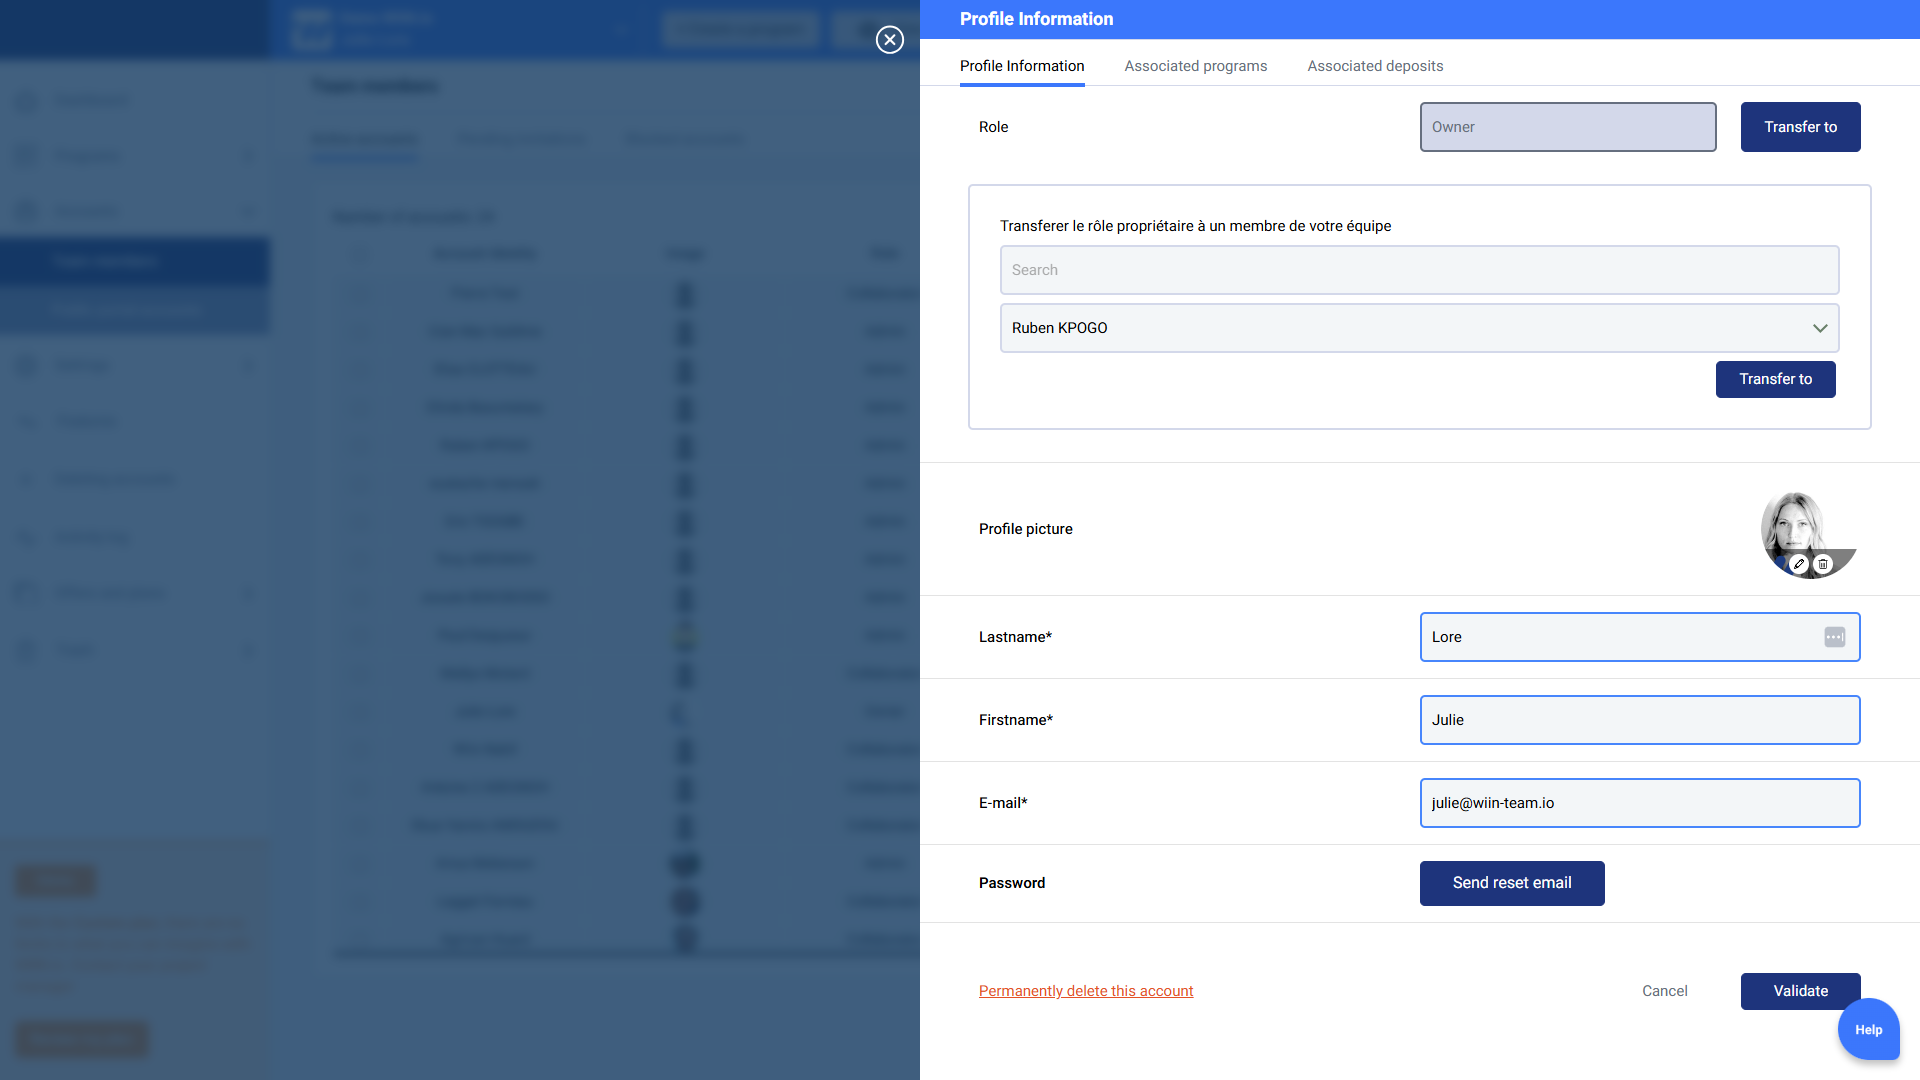Screen dimensions: 1920x1080
Task: Switch to Associated programs tab
Action: point(1195,66)
